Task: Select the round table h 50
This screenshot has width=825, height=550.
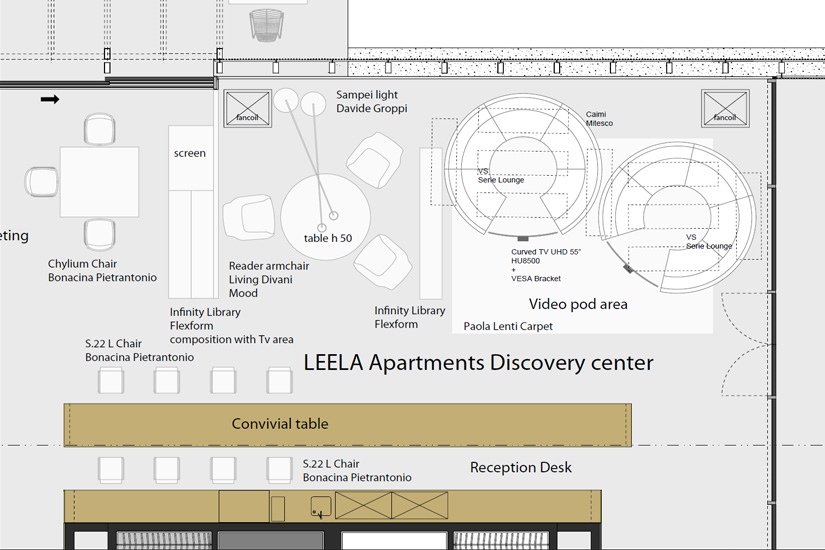Action: [325, 218]
